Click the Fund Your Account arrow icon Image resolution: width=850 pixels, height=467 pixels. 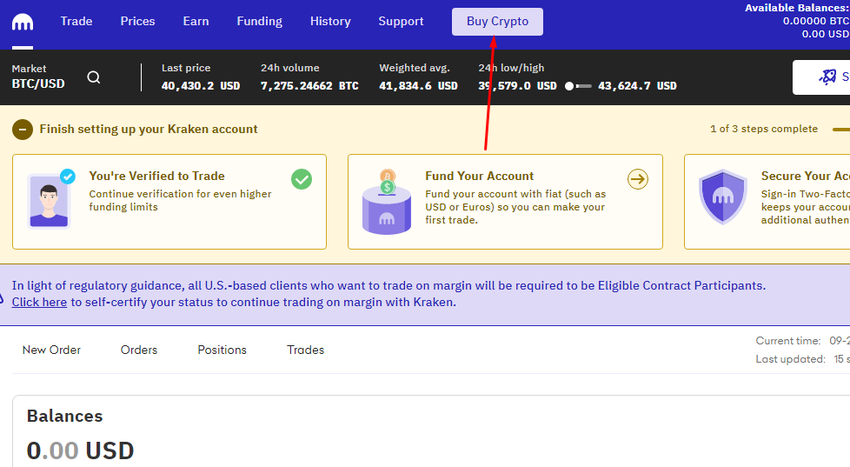[638, 179]
